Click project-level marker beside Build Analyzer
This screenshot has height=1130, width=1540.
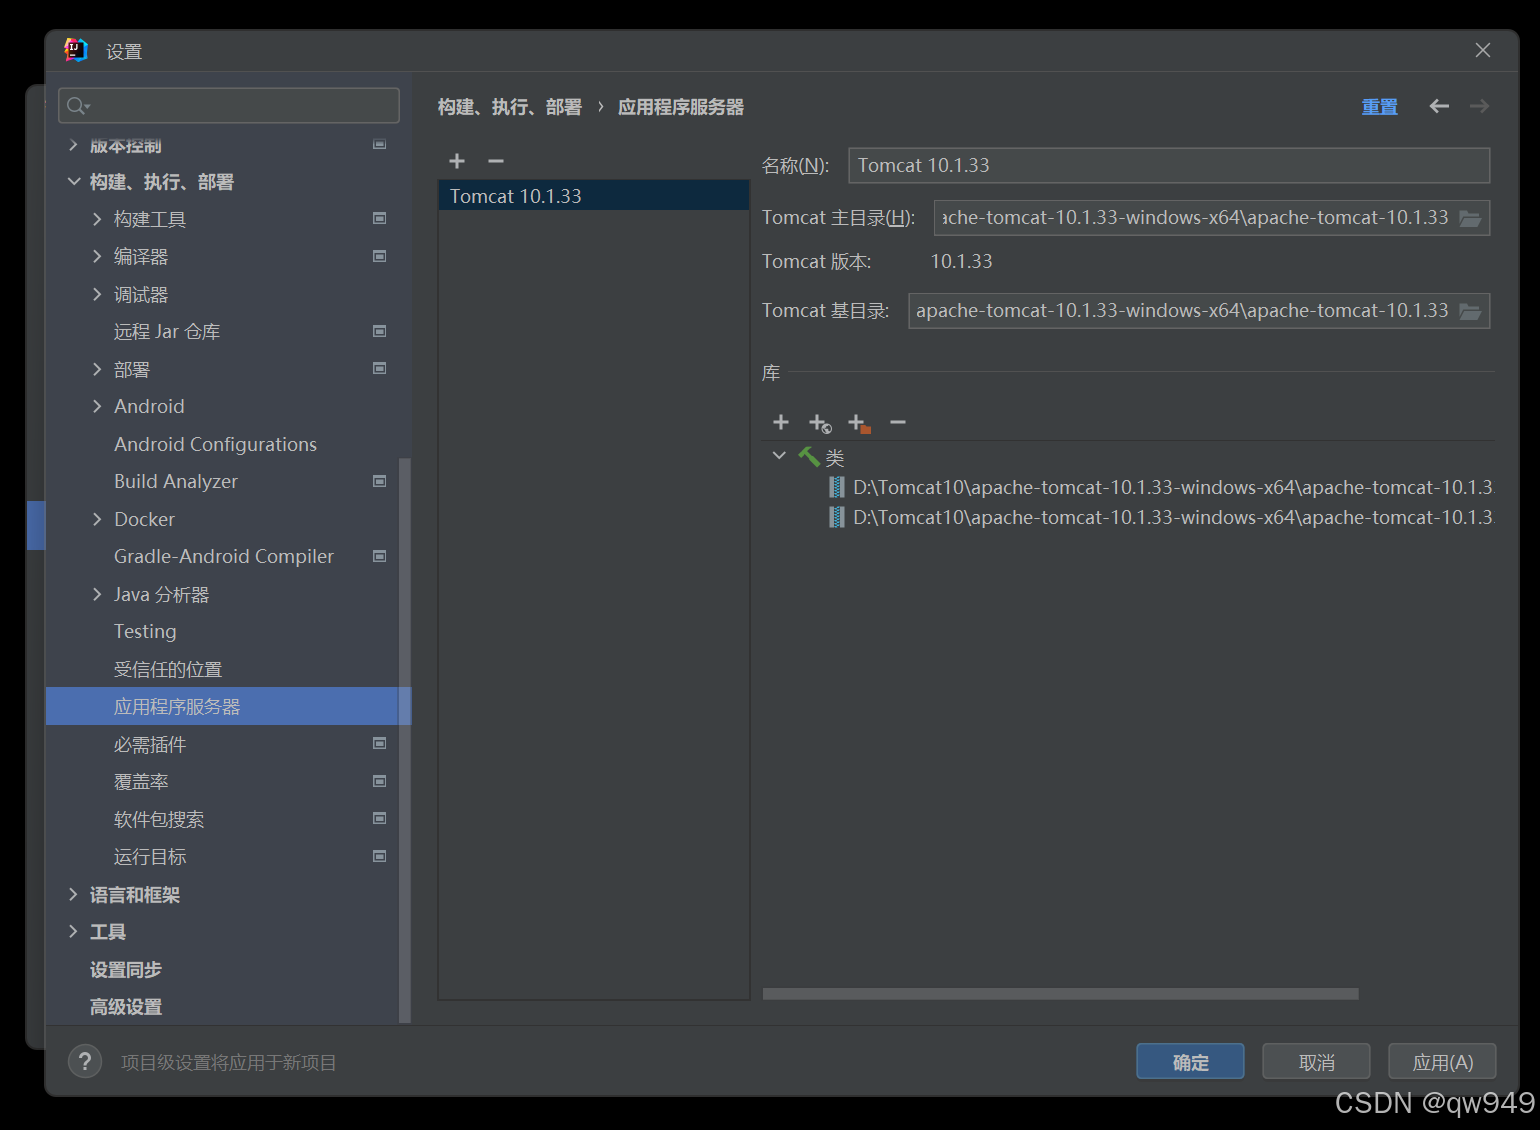coord(380,481)
